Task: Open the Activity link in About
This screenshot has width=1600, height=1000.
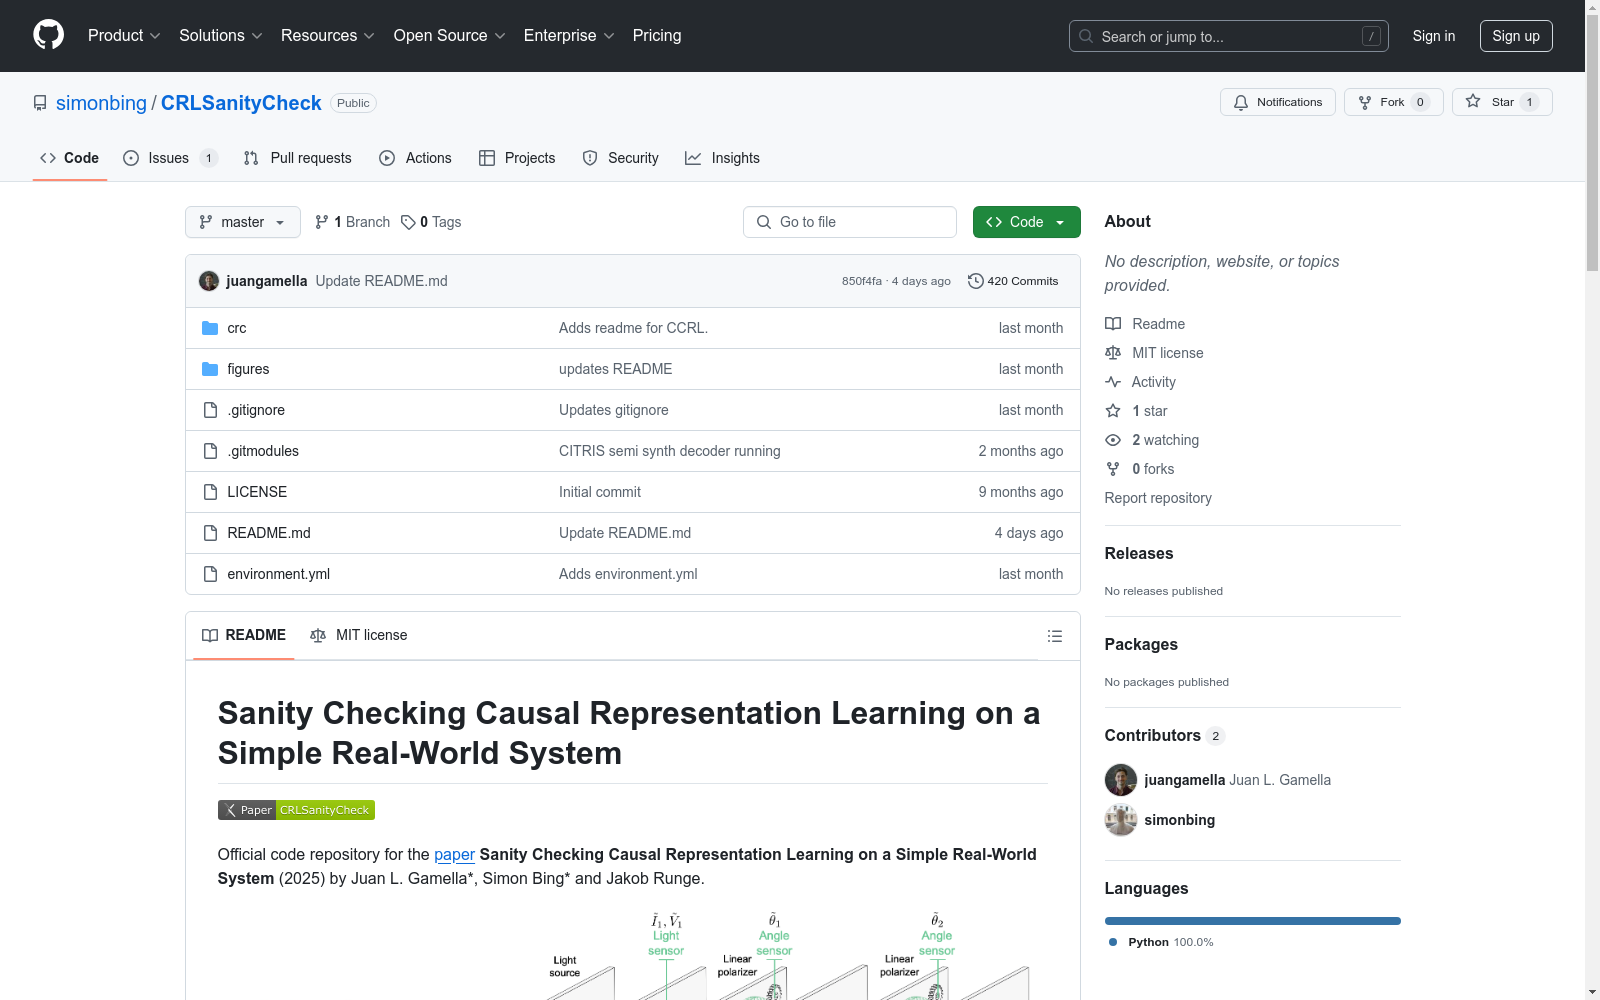Action: 1140,382
